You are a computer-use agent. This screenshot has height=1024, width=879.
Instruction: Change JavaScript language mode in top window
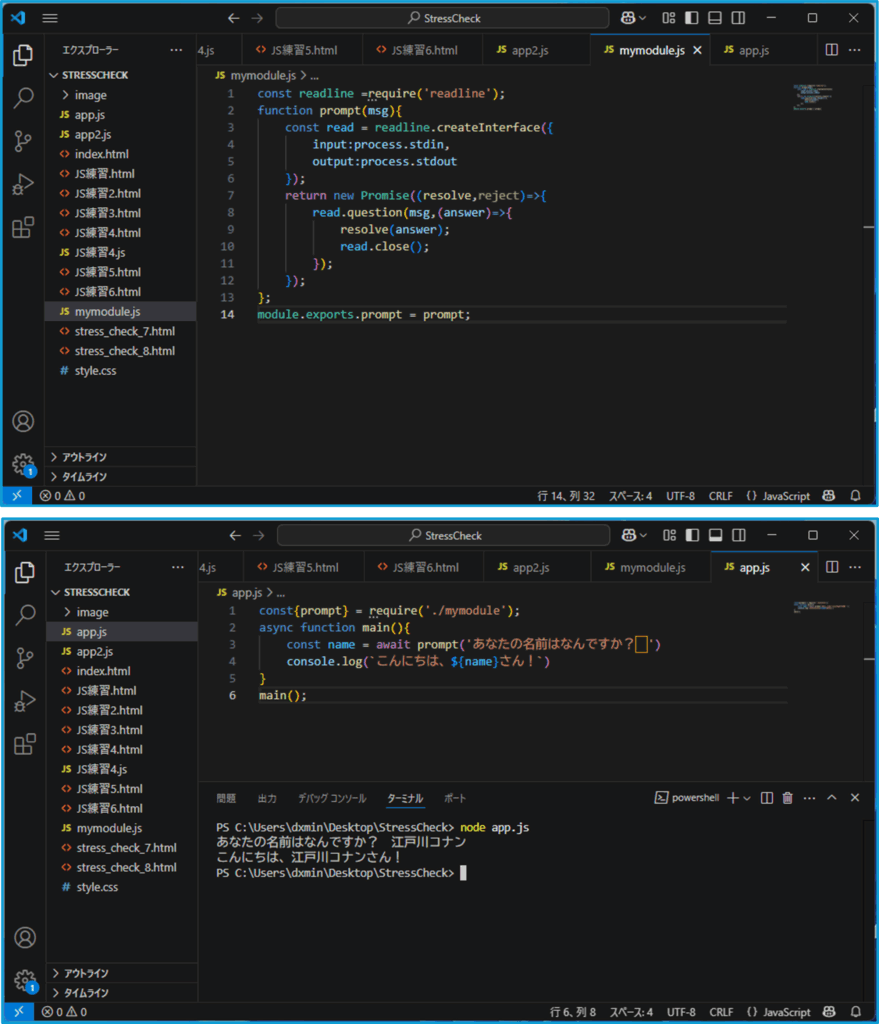coord(786,496)
